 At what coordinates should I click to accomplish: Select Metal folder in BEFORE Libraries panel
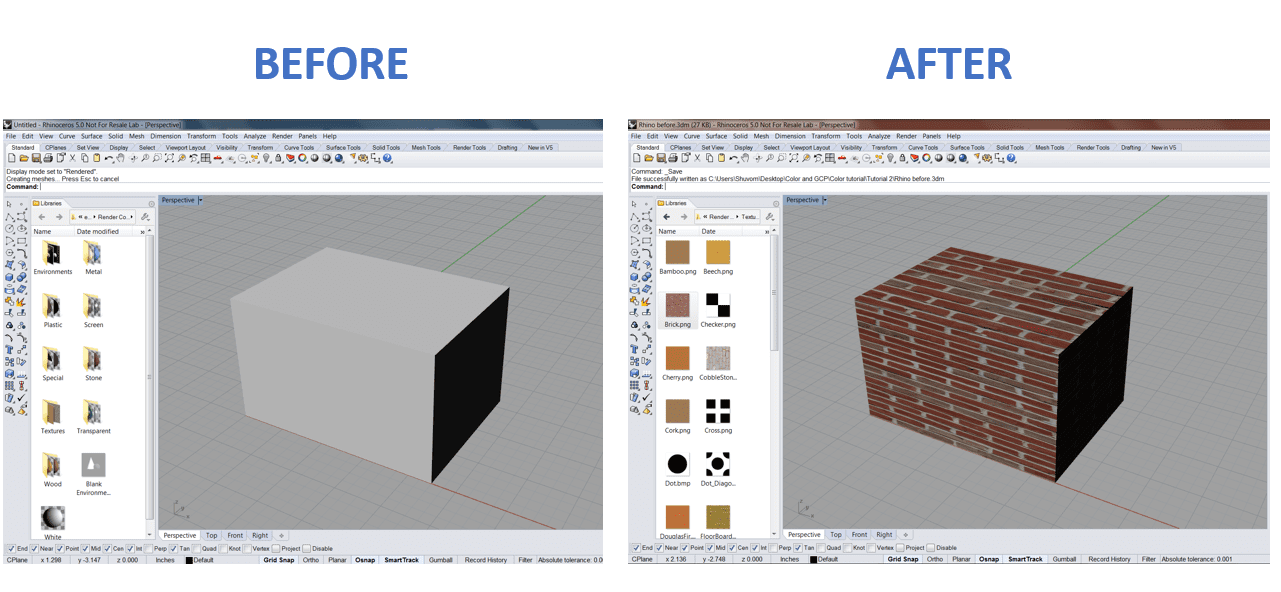pos(93,257)
